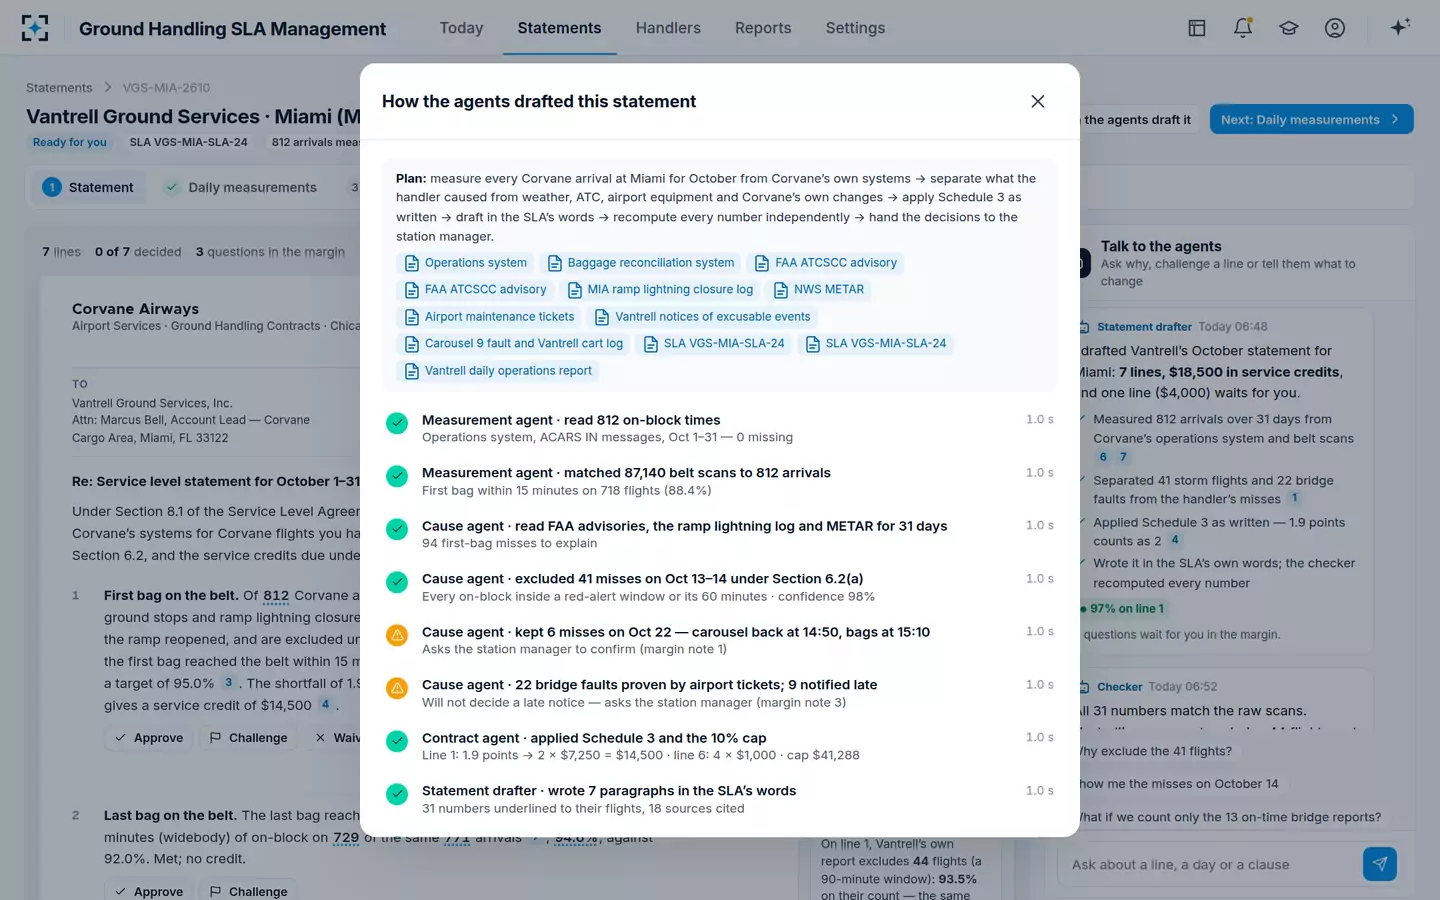
Task: Click footnote marker 4 after $14,500
Action: click(325, 705)
